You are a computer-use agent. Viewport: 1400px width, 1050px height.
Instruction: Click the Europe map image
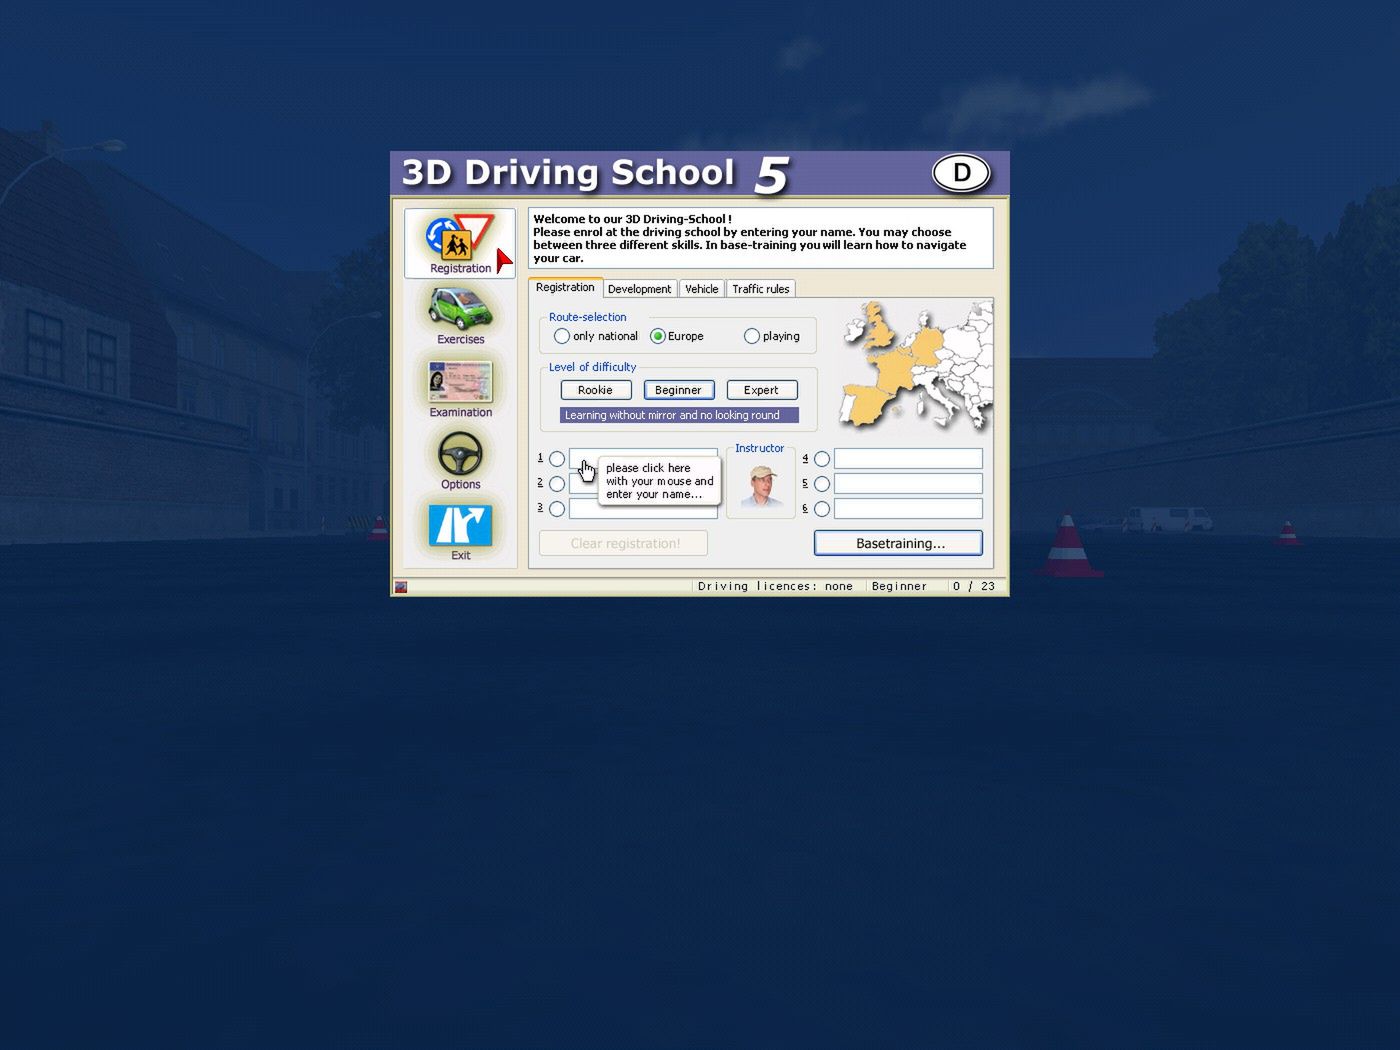916,365
